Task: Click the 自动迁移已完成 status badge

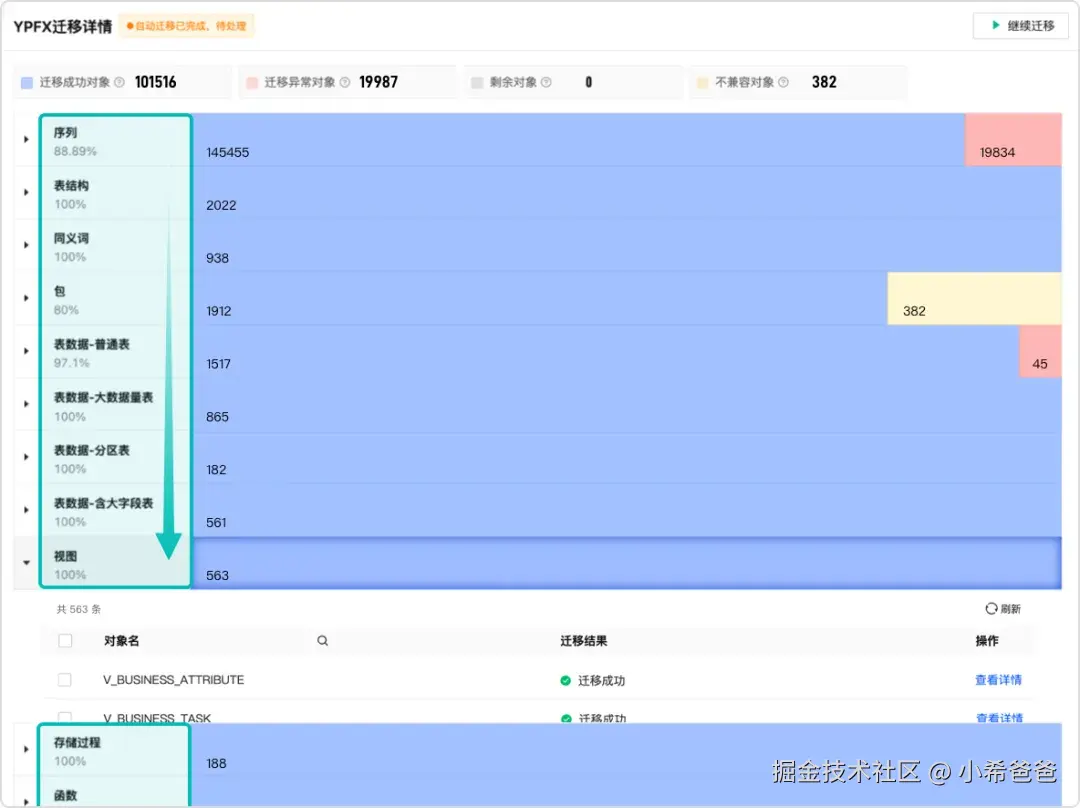Action: 187,26
